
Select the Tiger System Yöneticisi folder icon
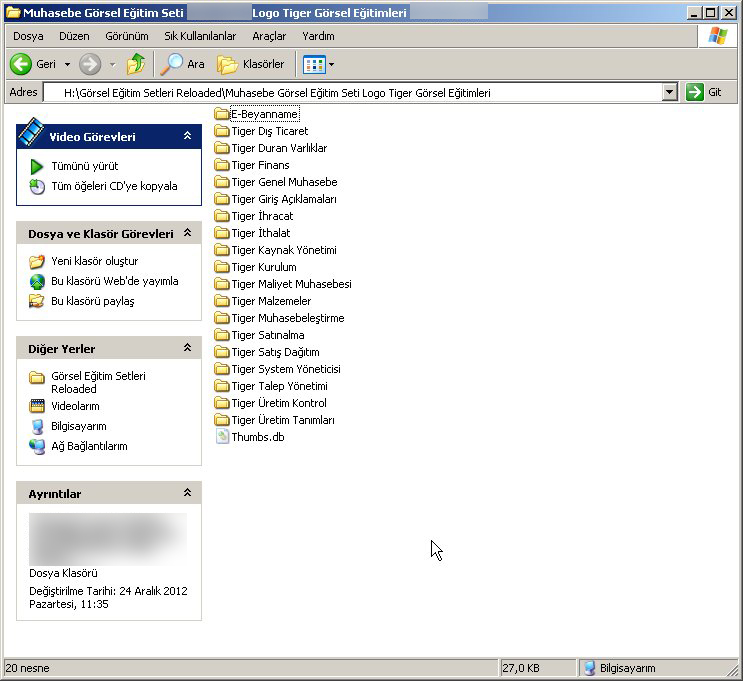click(221, 369)
